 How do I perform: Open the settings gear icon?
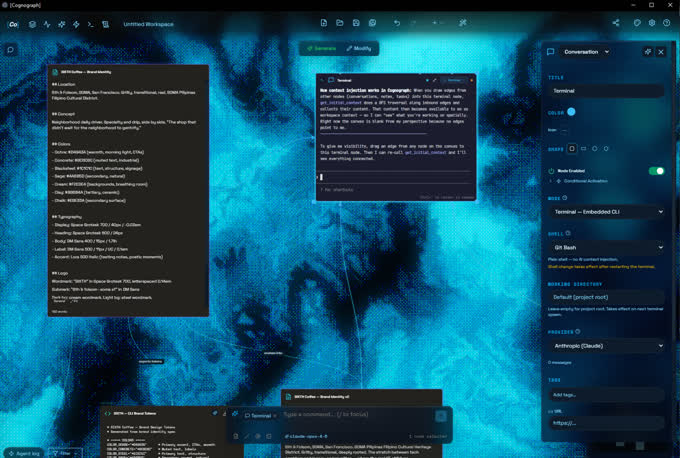click(652, 23)
